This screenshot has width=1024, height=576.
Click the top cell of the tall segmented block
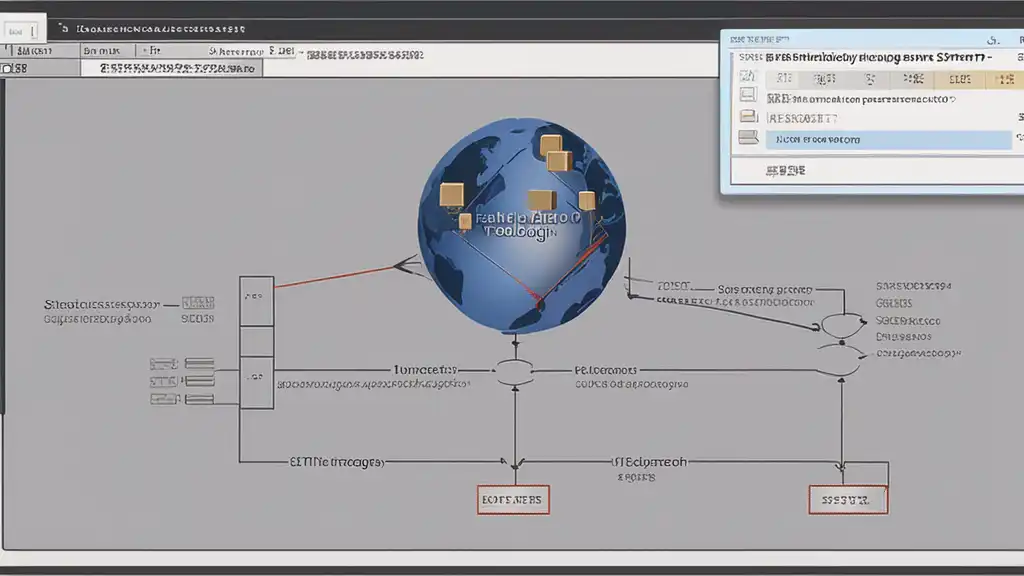tap(256, 301)
